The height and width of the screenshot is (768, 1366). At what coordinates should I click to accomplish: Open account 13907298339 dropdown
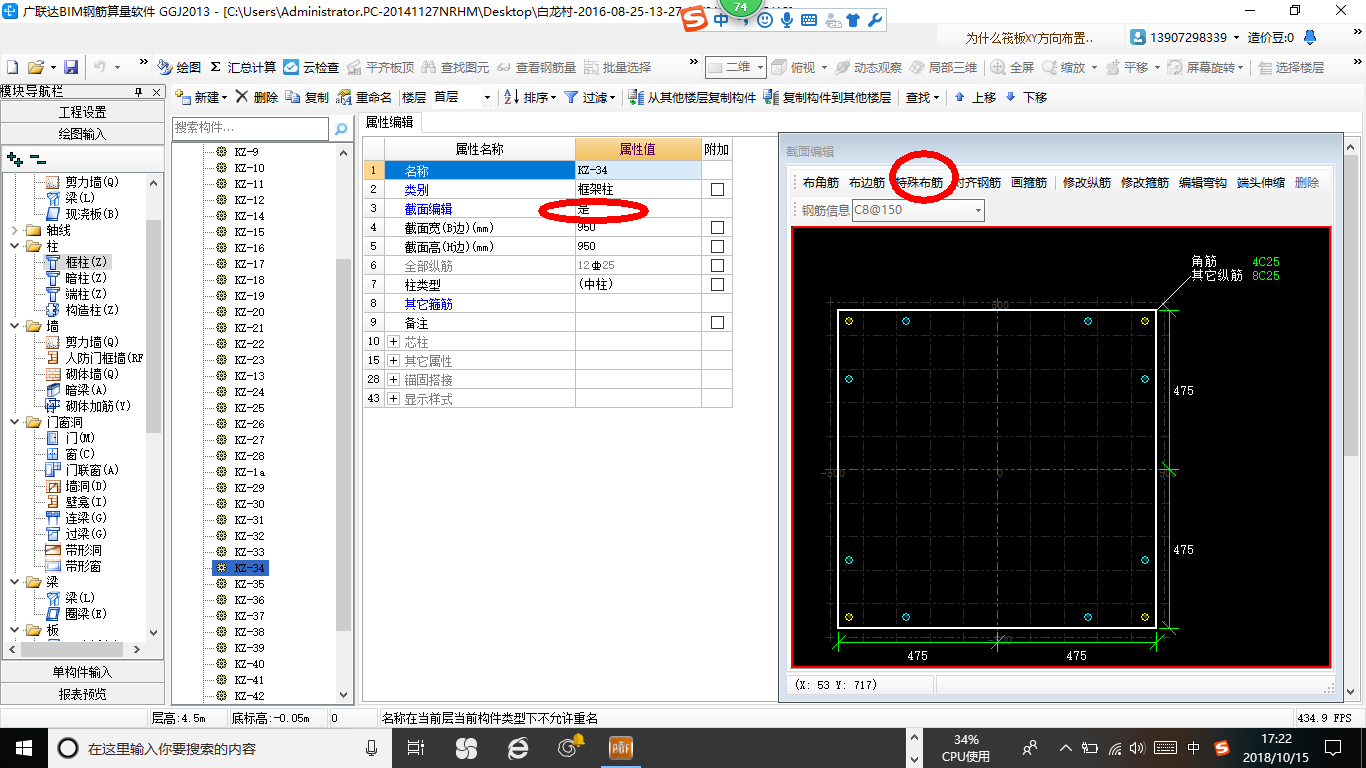click(1185, 37)
